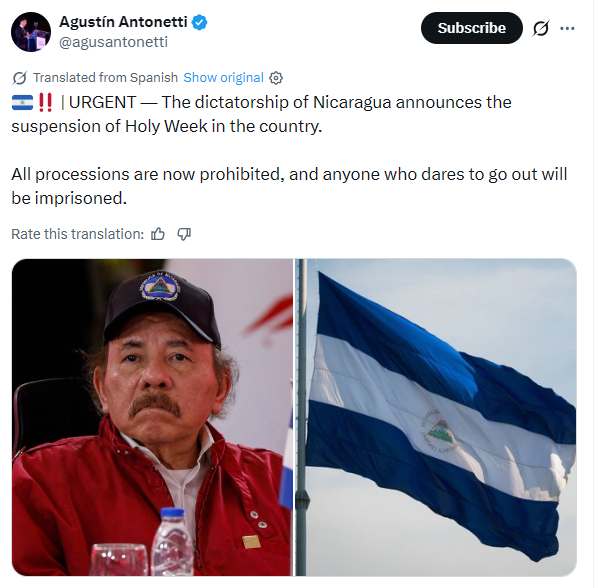Image resolution: width=601 pixels, height=588 pixels.
Task: Open the Grok icon beside Subscribe
Action: point(541,28)
